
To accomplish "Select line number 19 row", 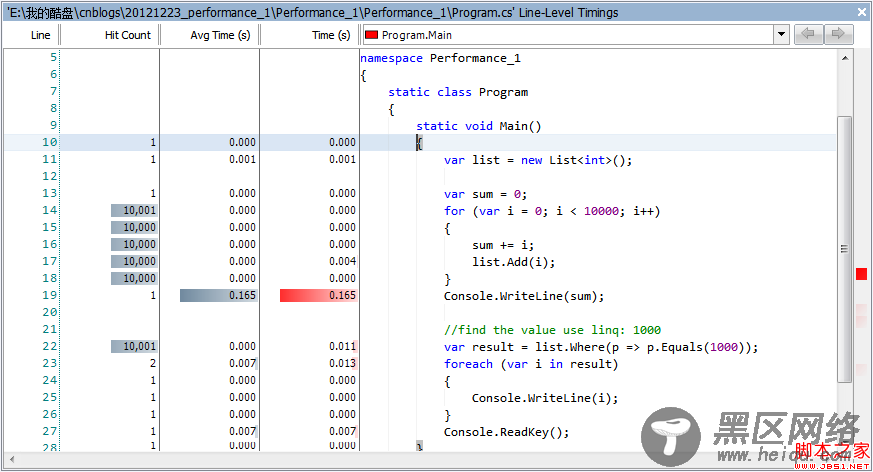I will pyautogui.click(x=50, y=295).
